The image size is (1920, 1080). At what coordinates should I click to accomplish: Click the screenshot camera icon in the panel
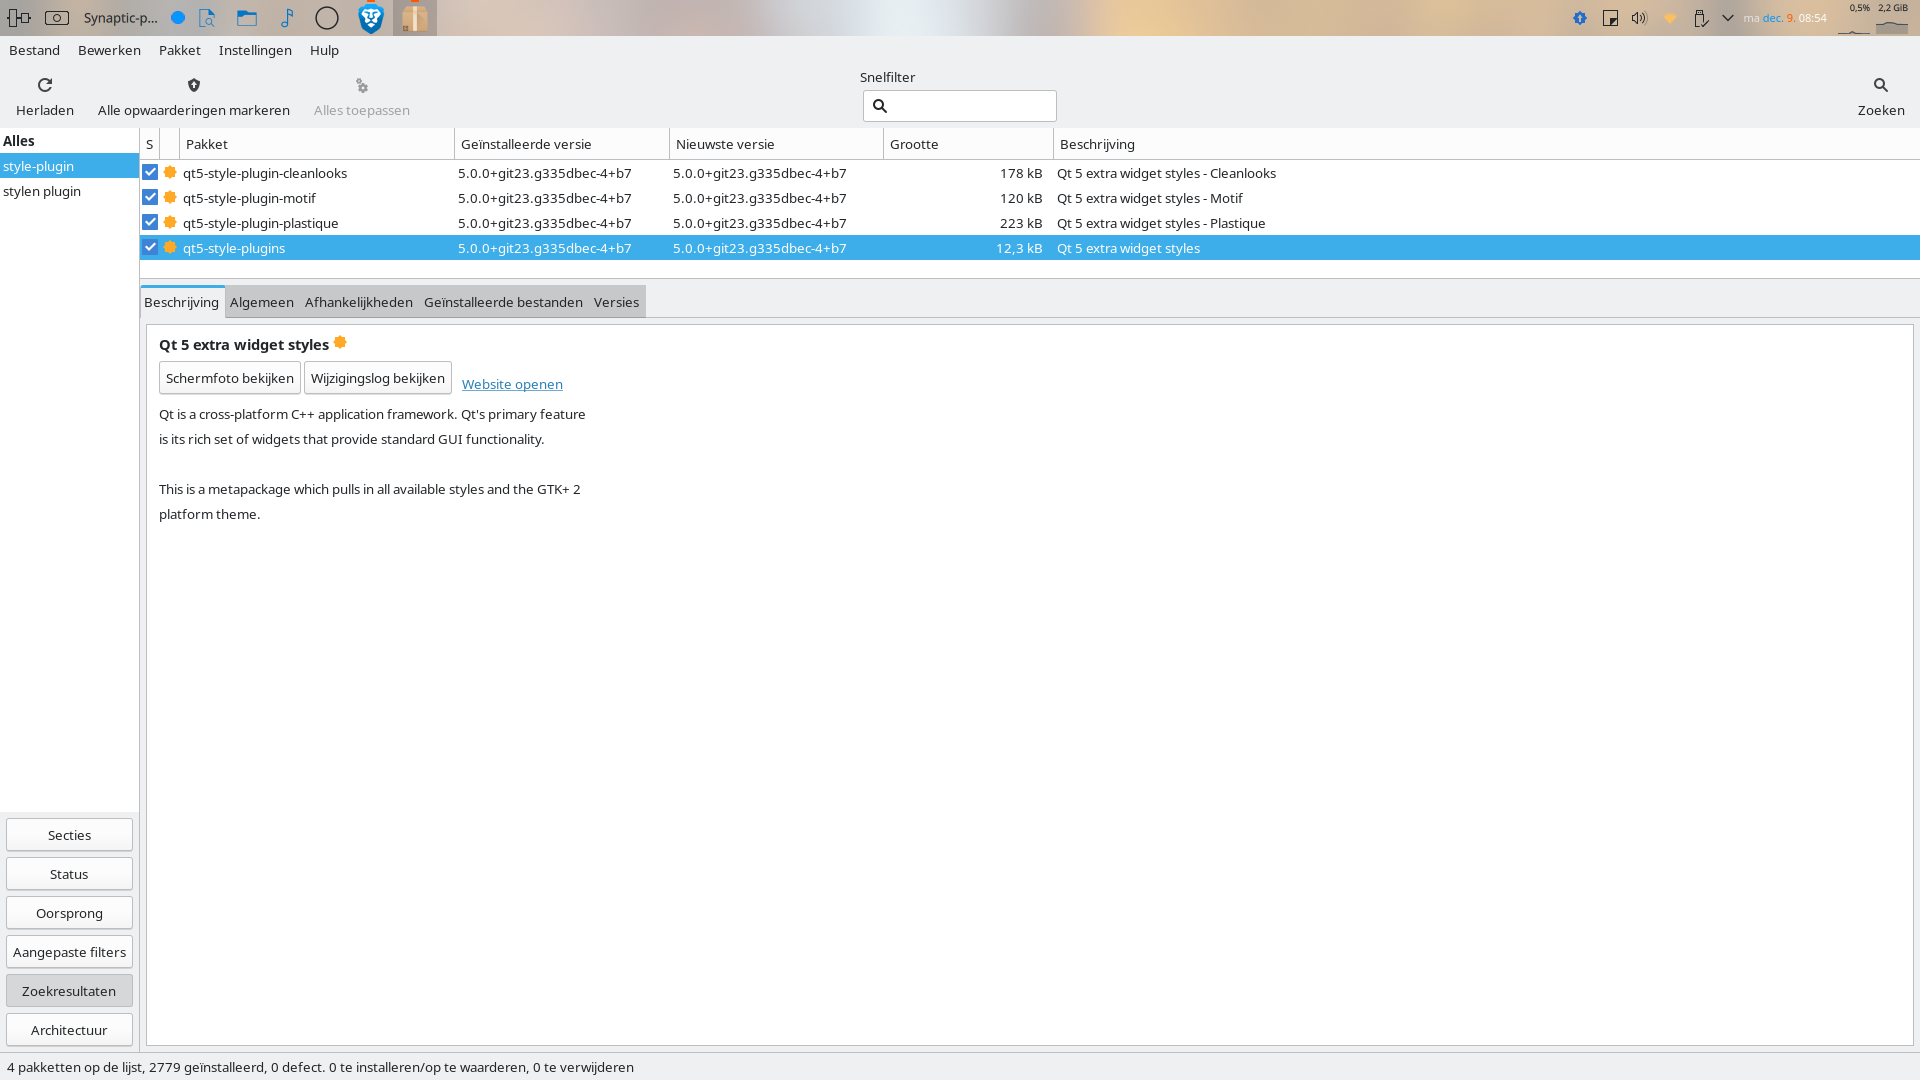coord(57,18)
